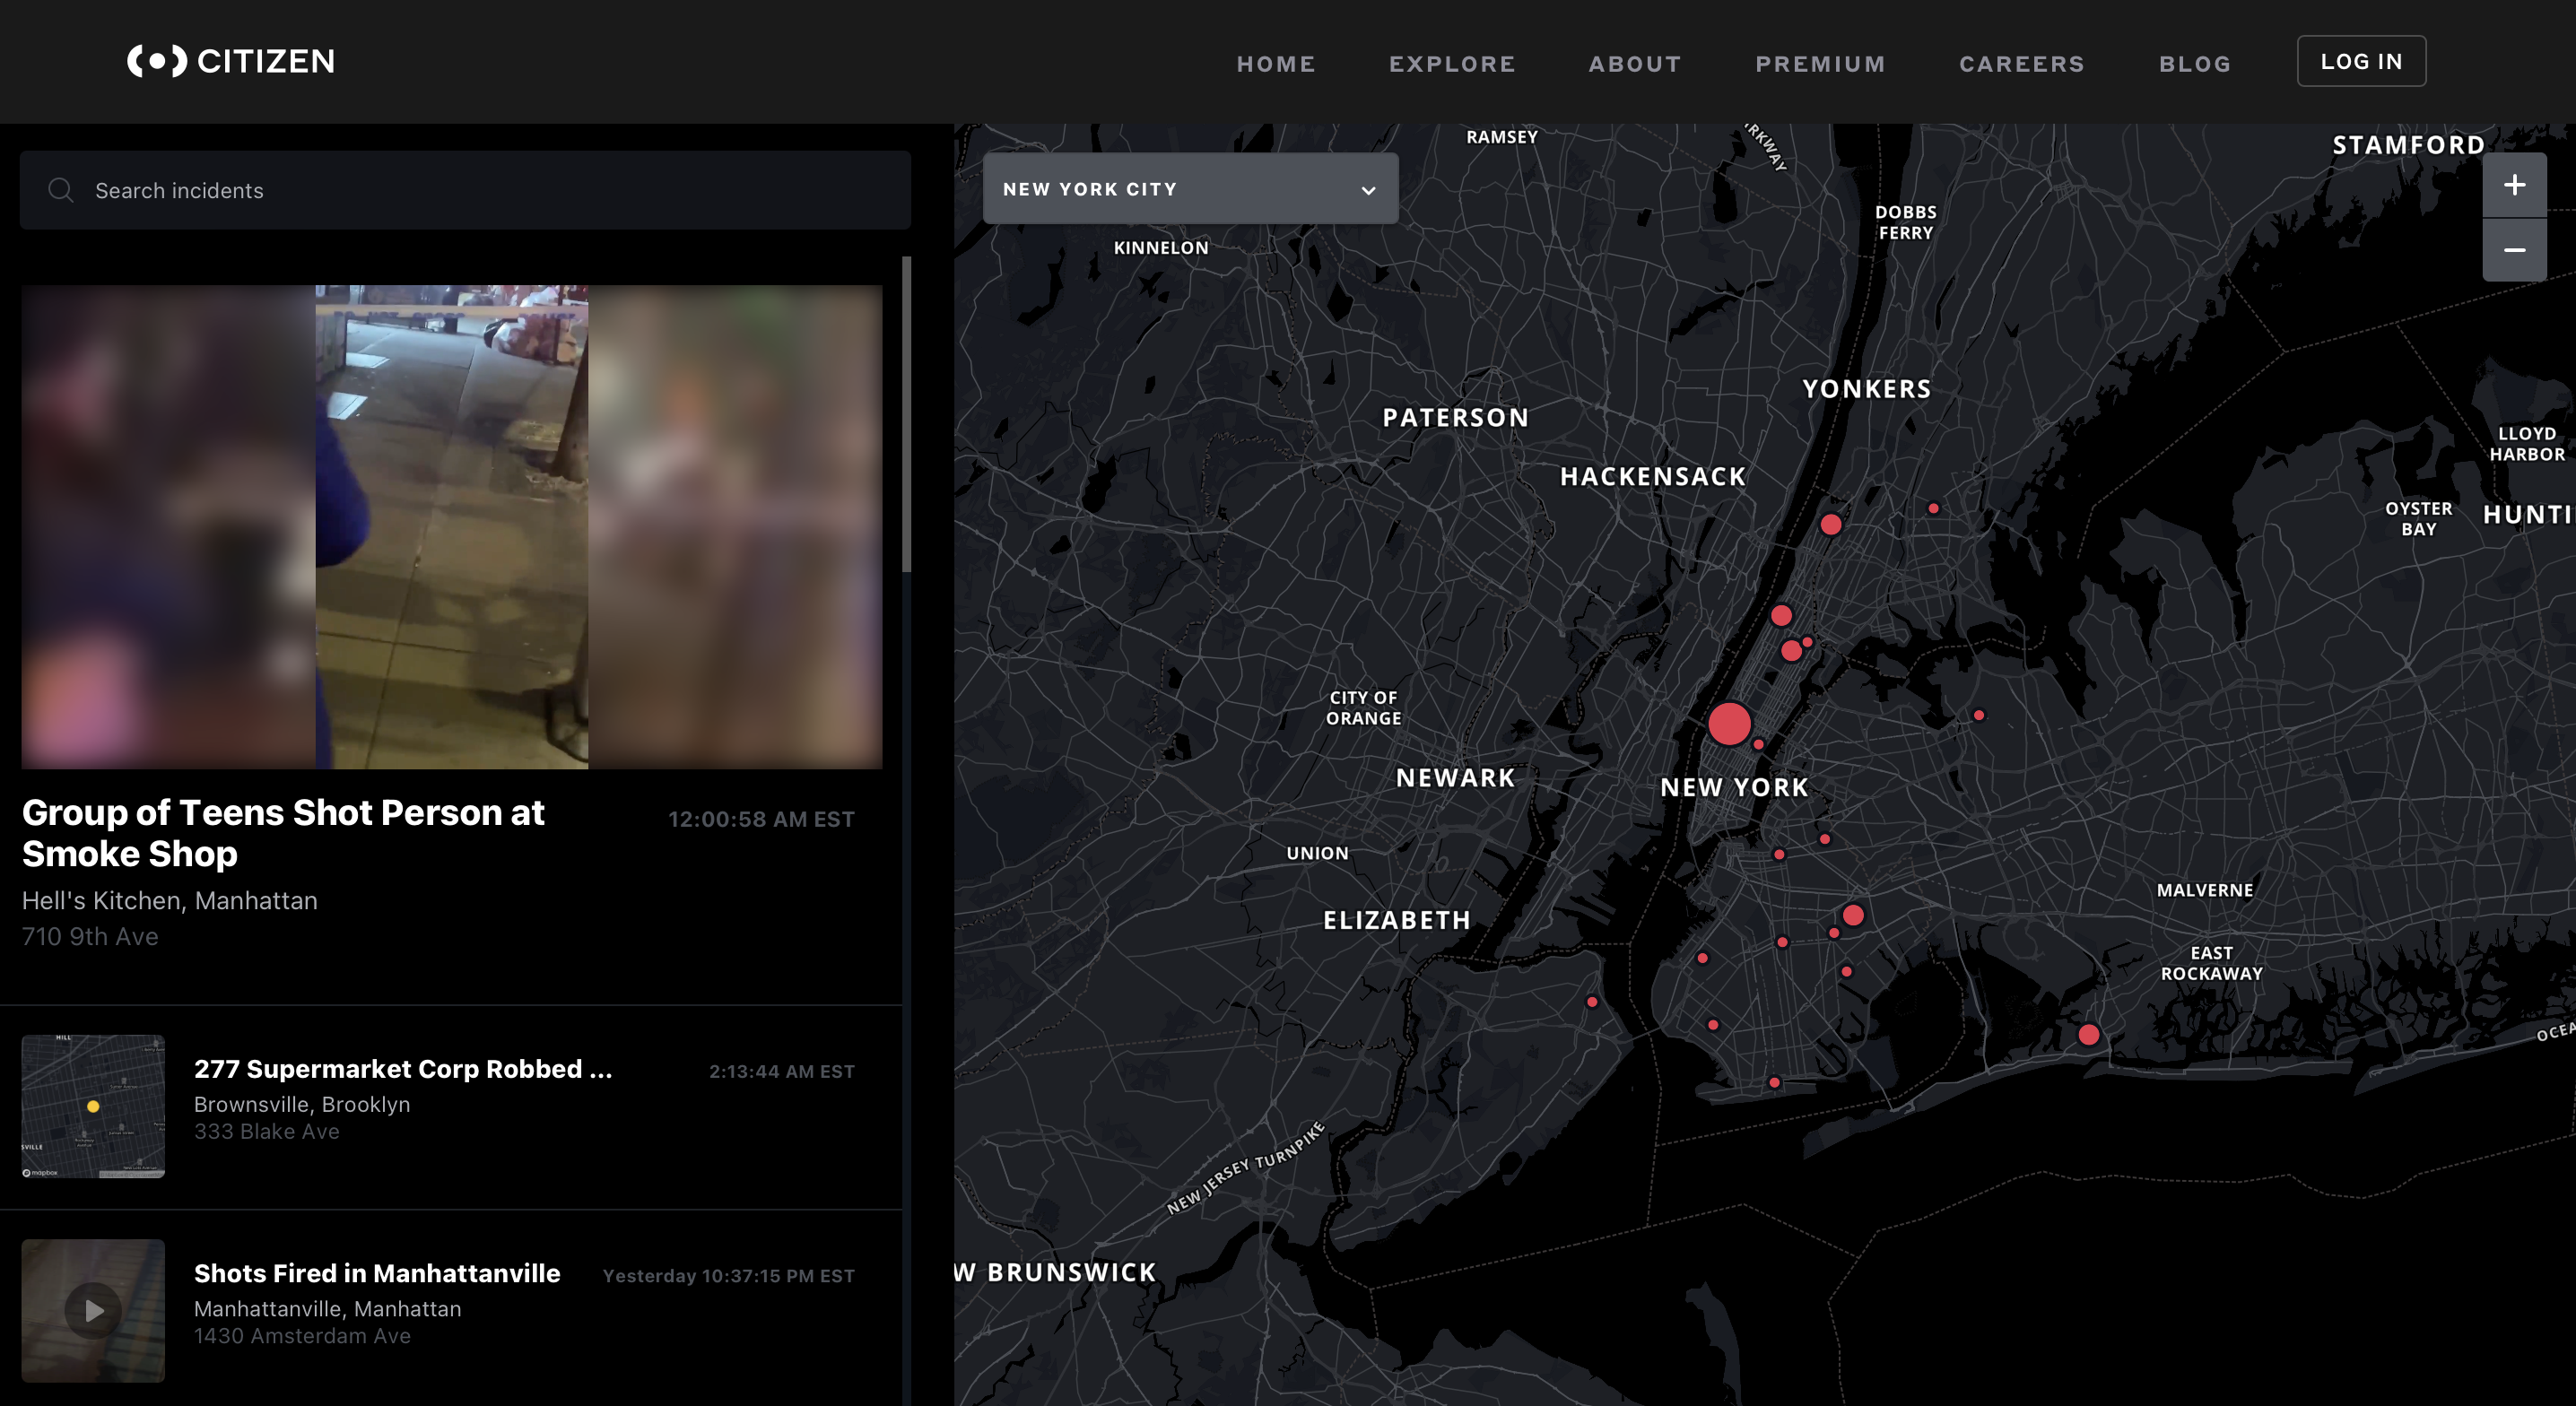
Task: Open the Blog page
Action: pyautogui.click(x=2194, y=63)
